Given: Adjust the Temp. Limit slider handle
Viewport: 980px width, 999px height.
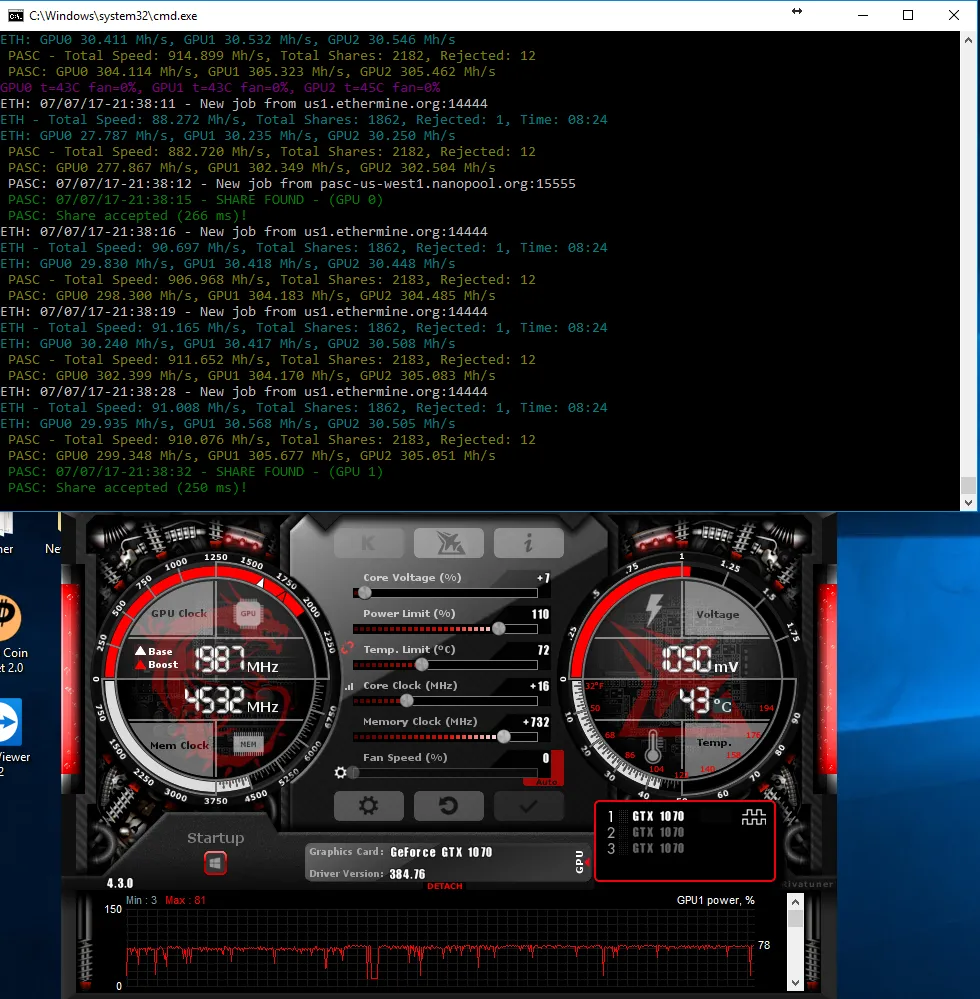Looking at the screenshot, I should [x=421, y=665].
